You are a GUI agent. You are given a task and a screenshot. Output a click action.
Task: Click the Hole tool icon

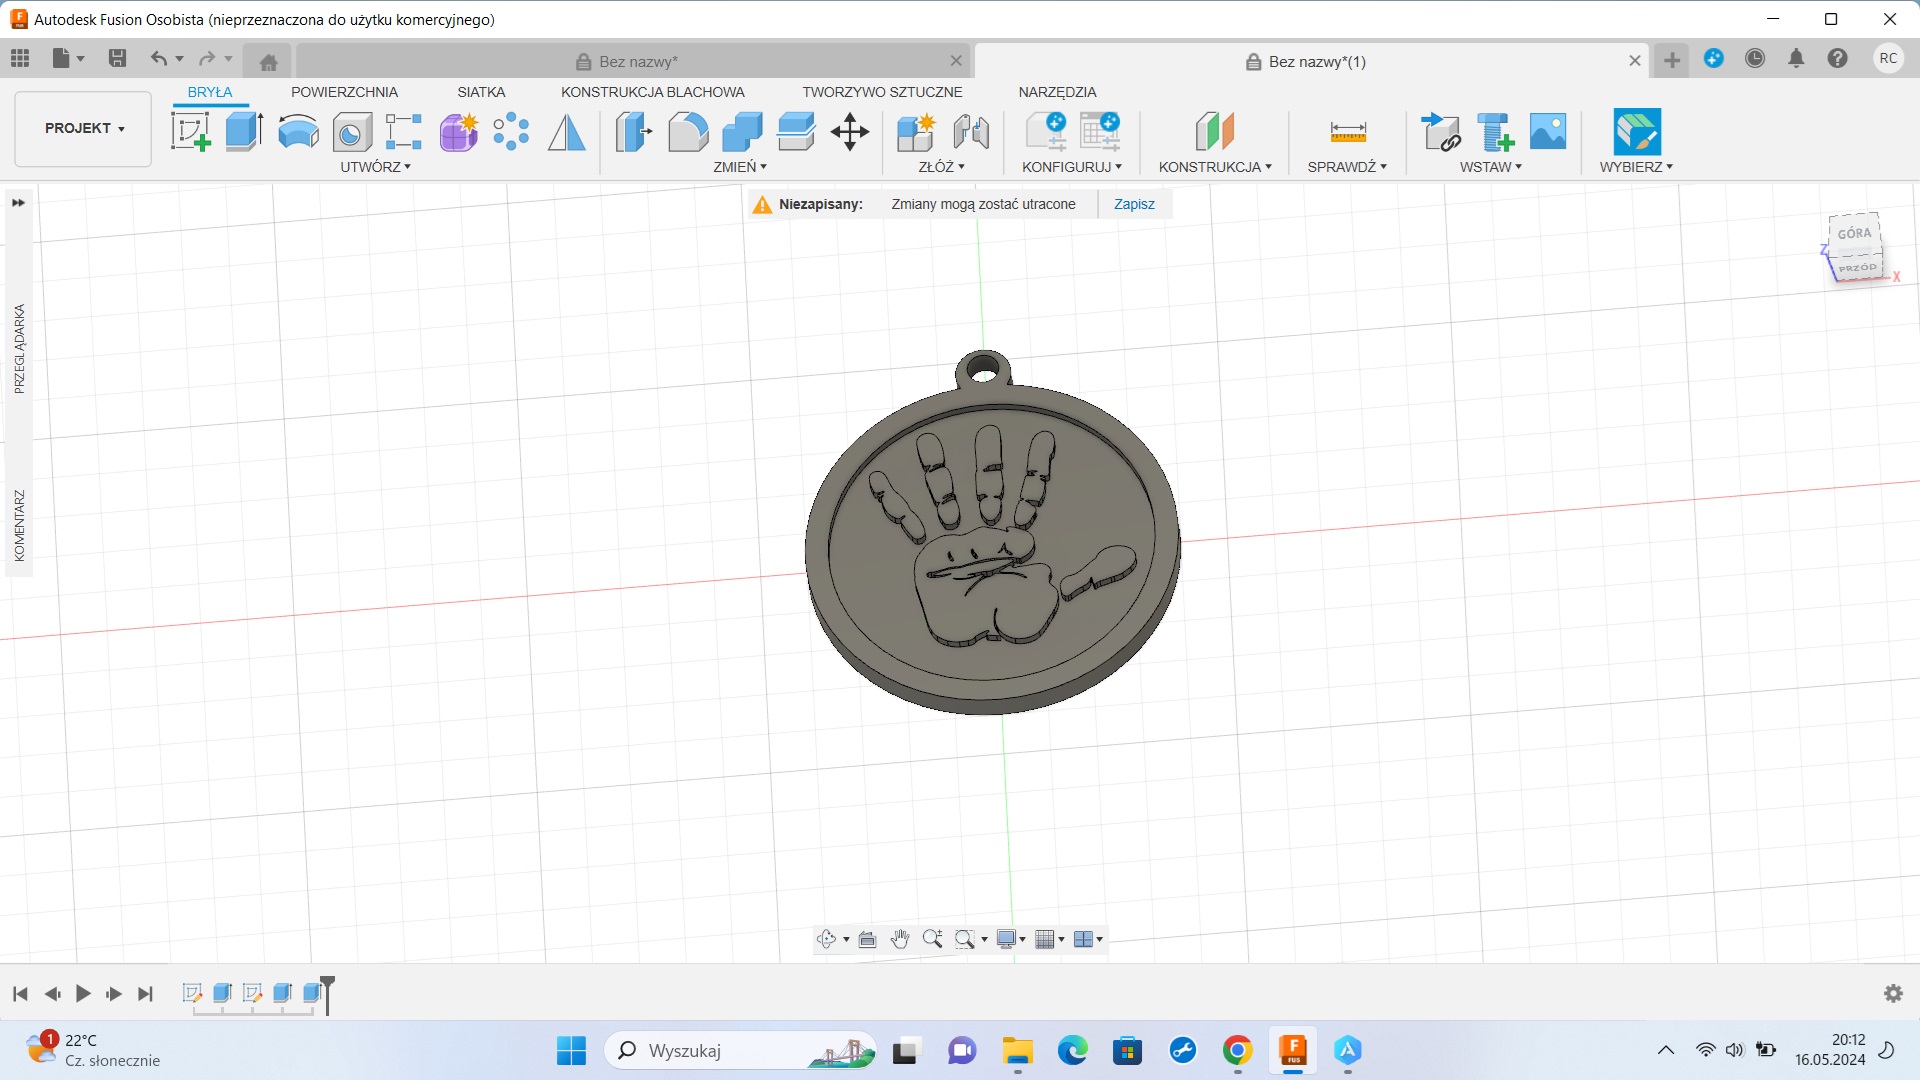click(351, 131)
